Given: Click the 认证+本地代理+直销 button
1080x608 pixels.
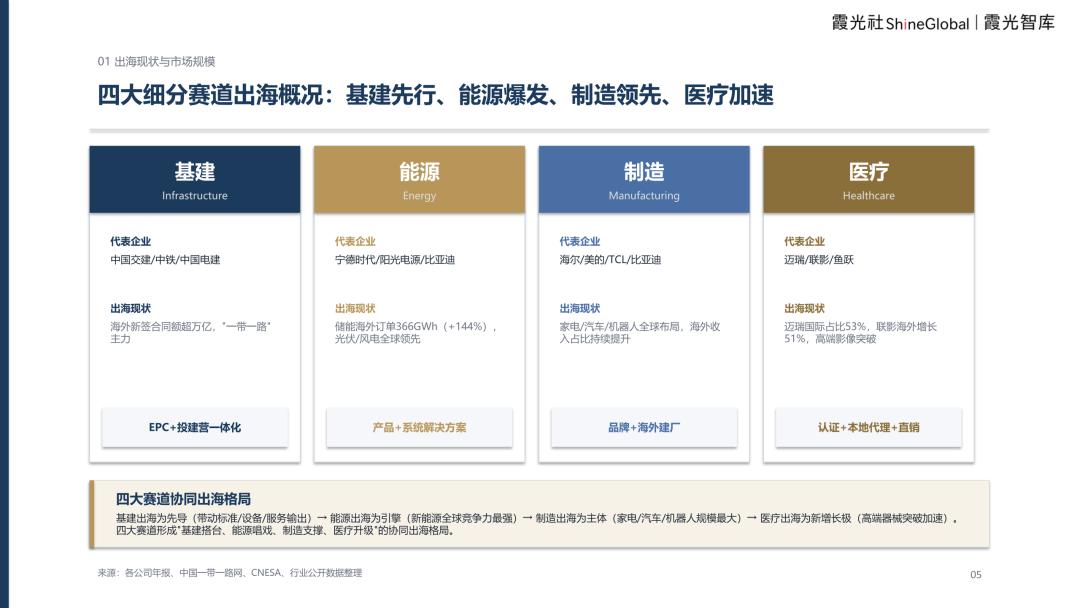Looking at the screenshot, I should tap(869, 428).
